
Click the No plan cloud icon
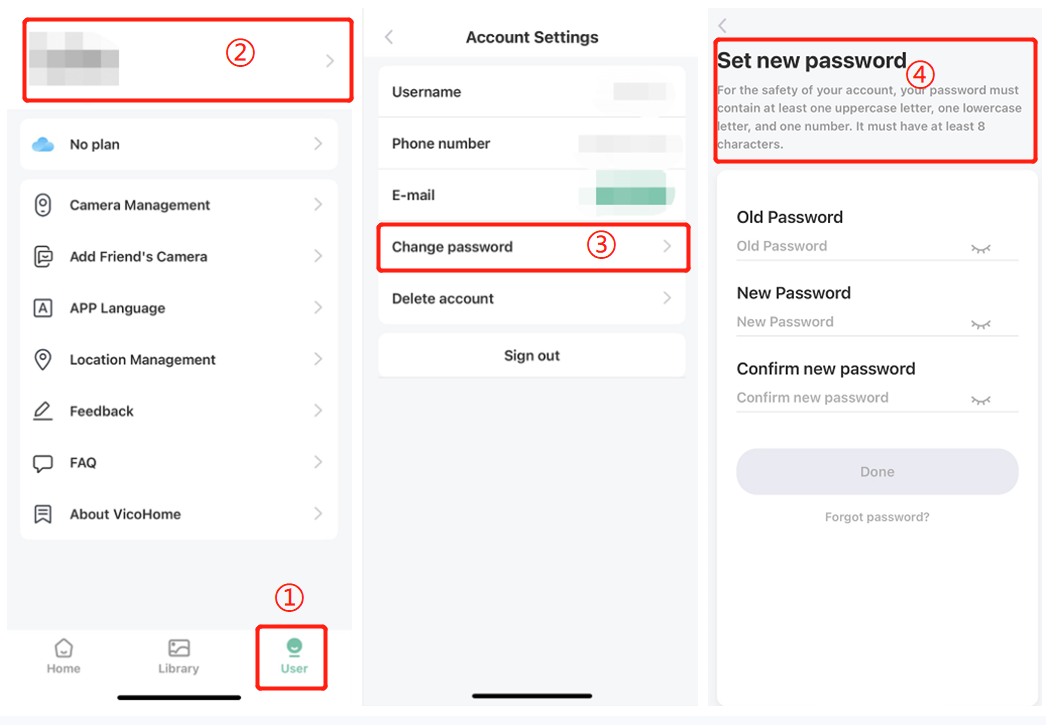(43, 144)
